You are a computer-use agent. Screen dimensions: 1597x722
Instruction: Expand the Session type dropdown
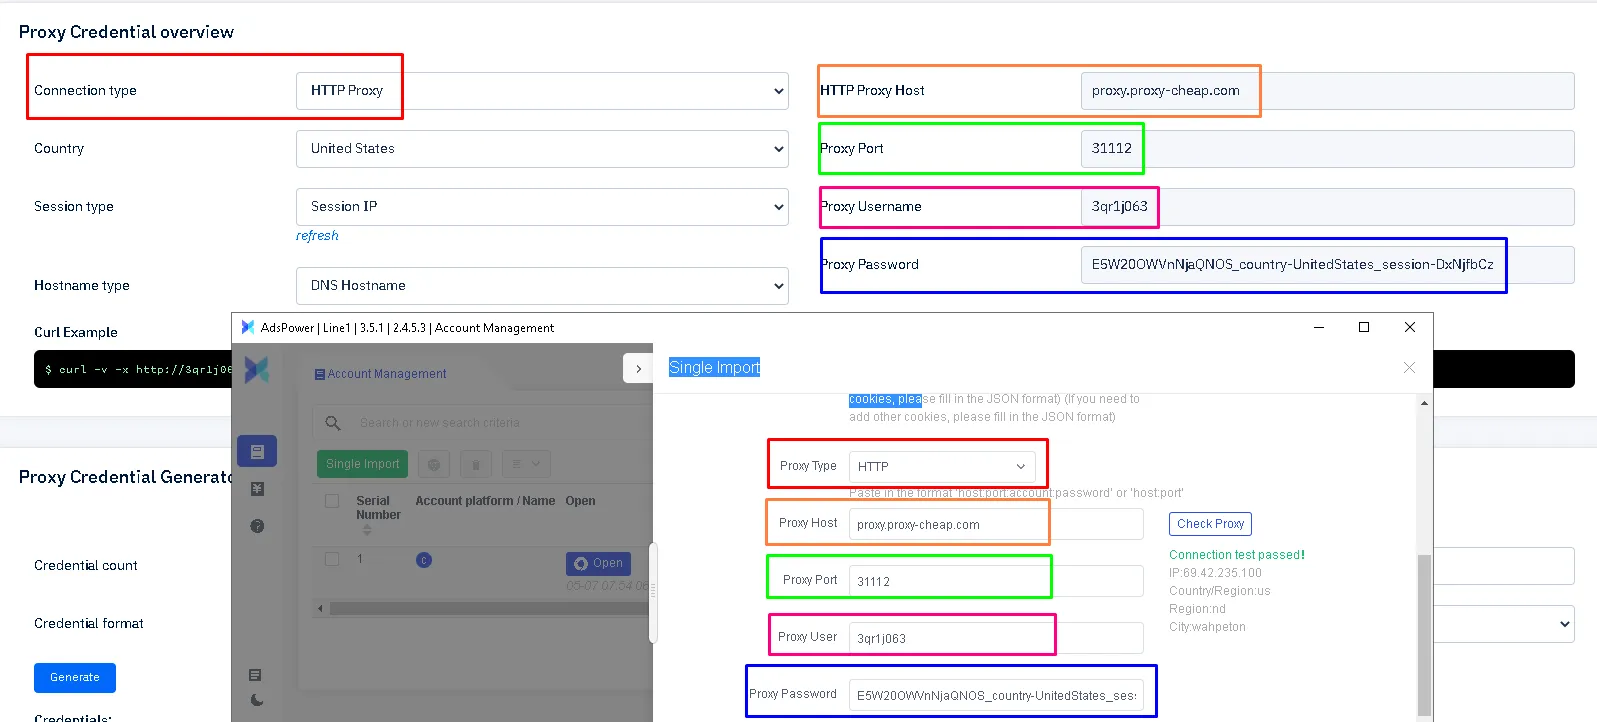542,207
